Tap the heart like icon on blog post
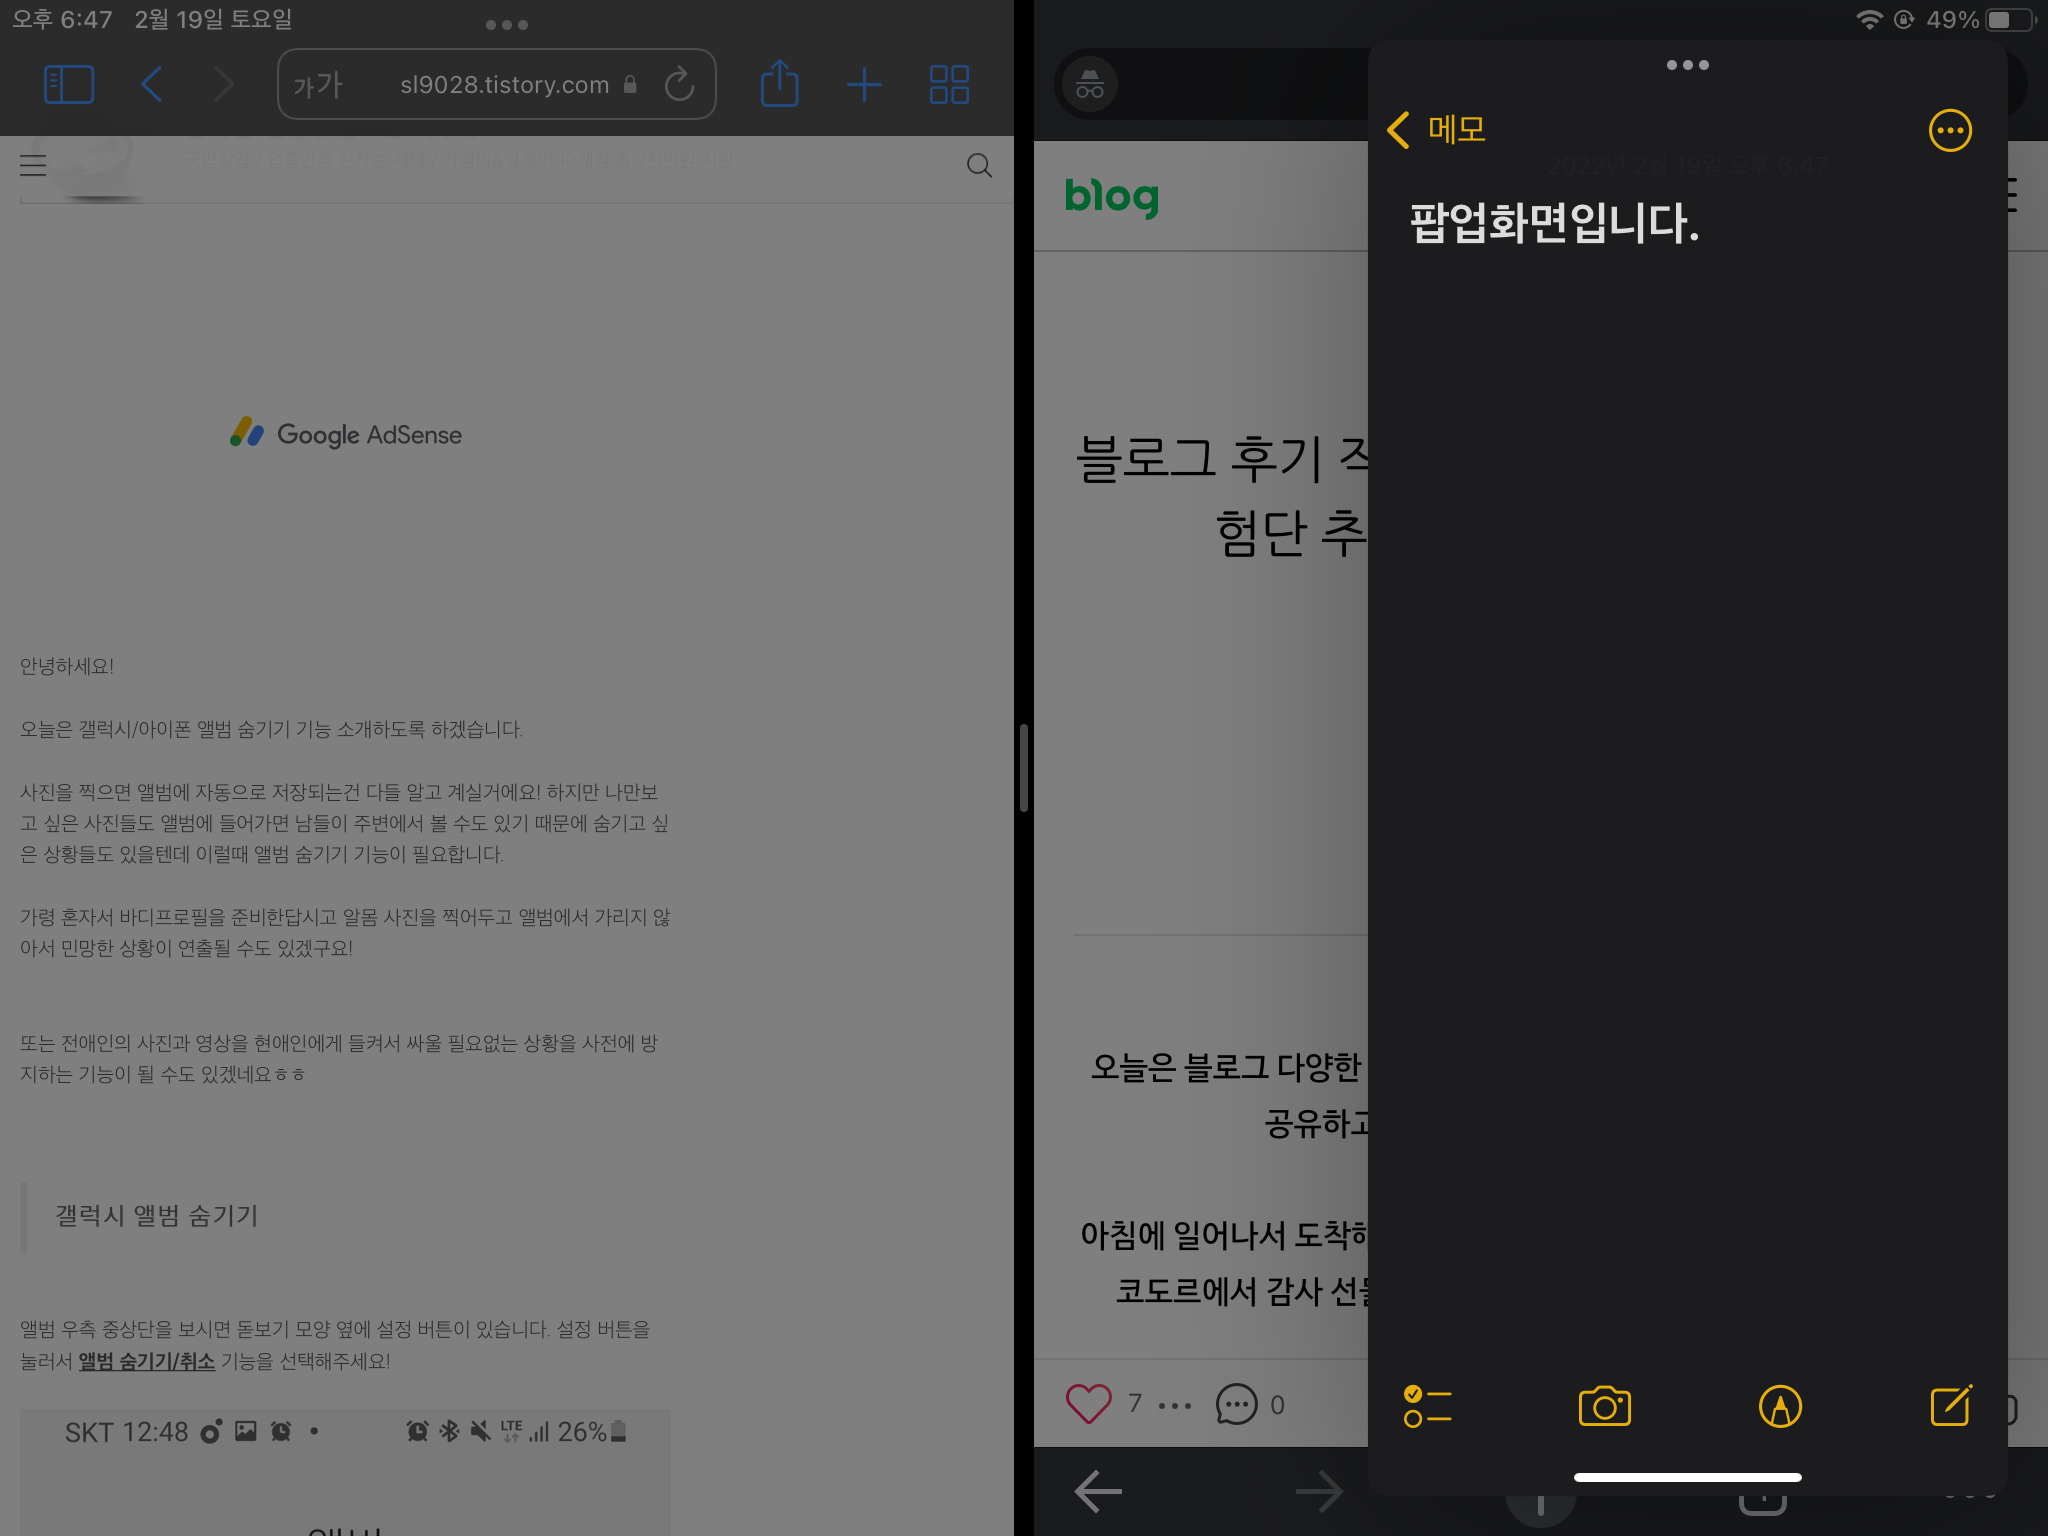 coord(1088,1404)
